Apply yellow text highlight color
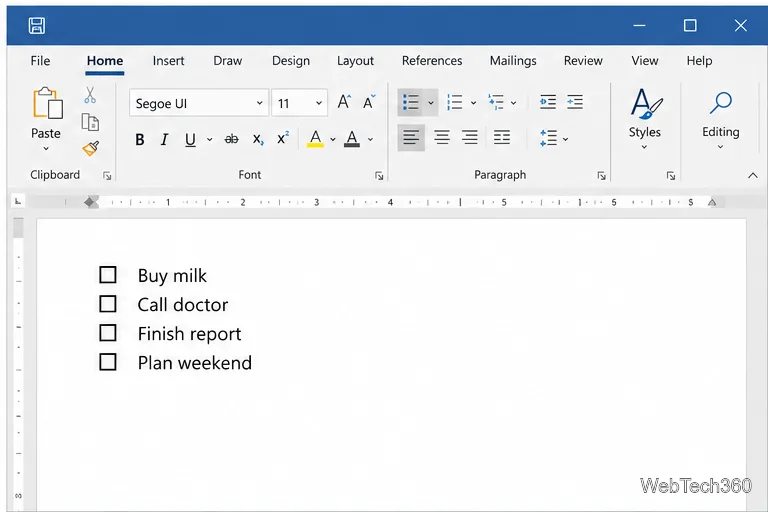 click(x=315, y=139)
